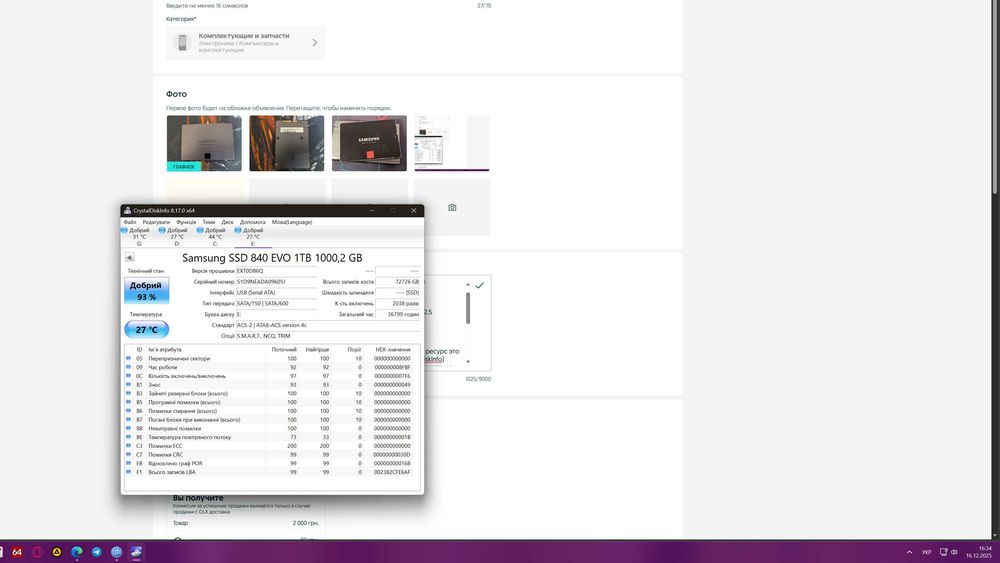Click УКР language indicator in taskbar

tap(927, 552)
